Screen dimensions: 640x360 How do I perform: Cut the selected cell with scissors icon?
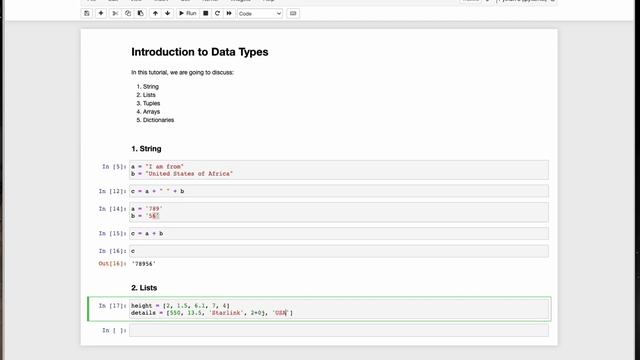[115, 13]
